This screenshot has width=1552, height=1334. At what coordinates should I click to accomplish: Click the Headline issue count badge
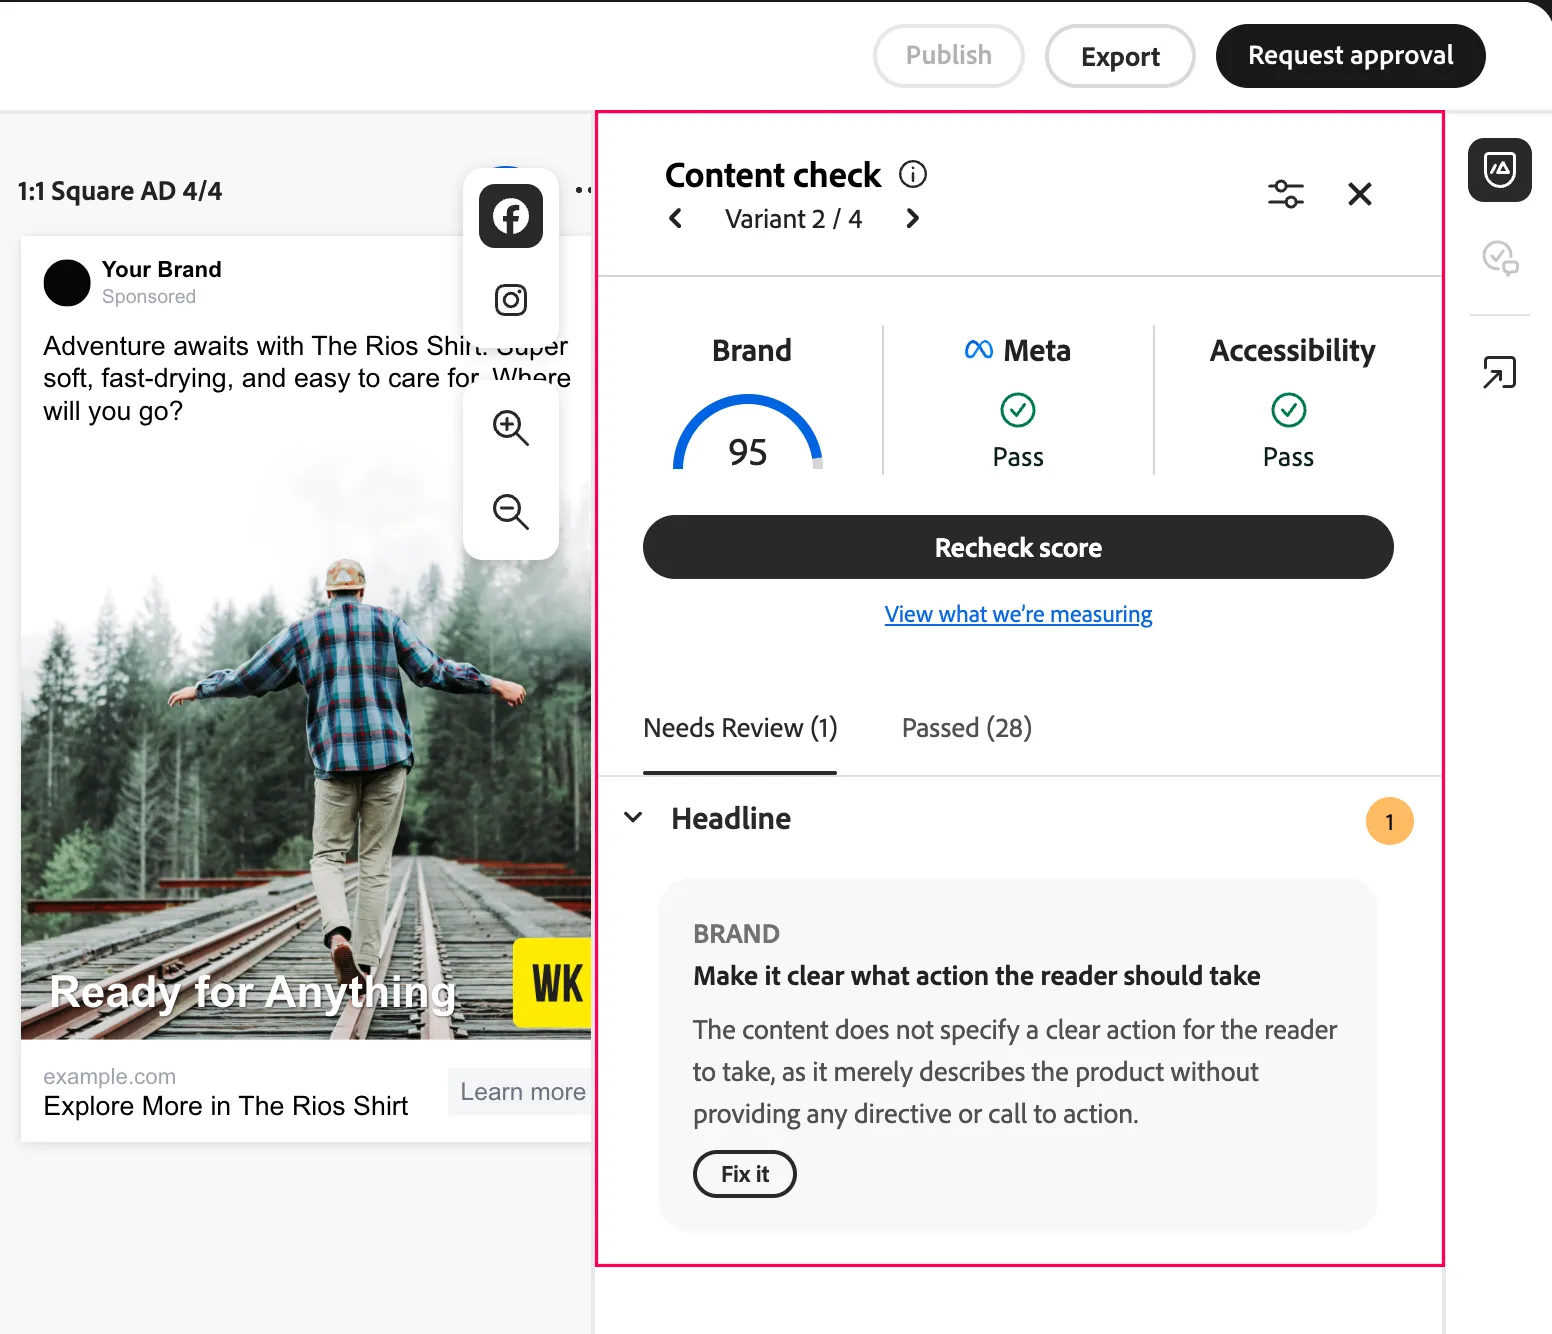click(1390, 821)
